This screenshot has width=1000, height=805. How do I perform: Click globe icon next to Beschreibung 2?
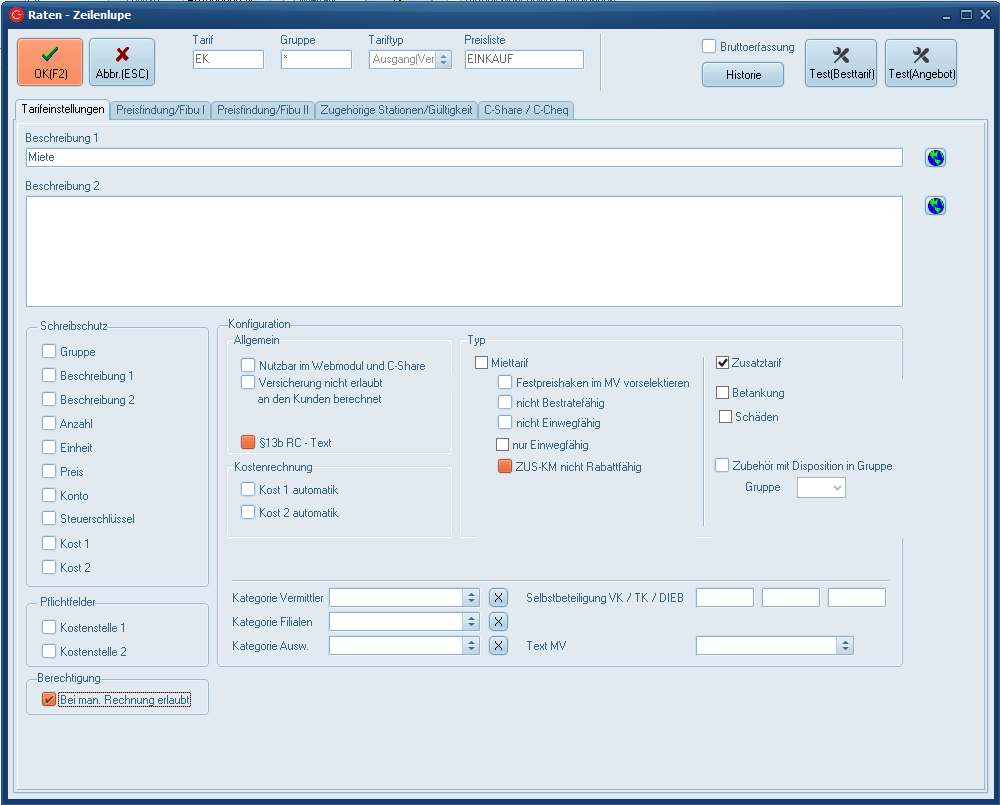[935, 206]
